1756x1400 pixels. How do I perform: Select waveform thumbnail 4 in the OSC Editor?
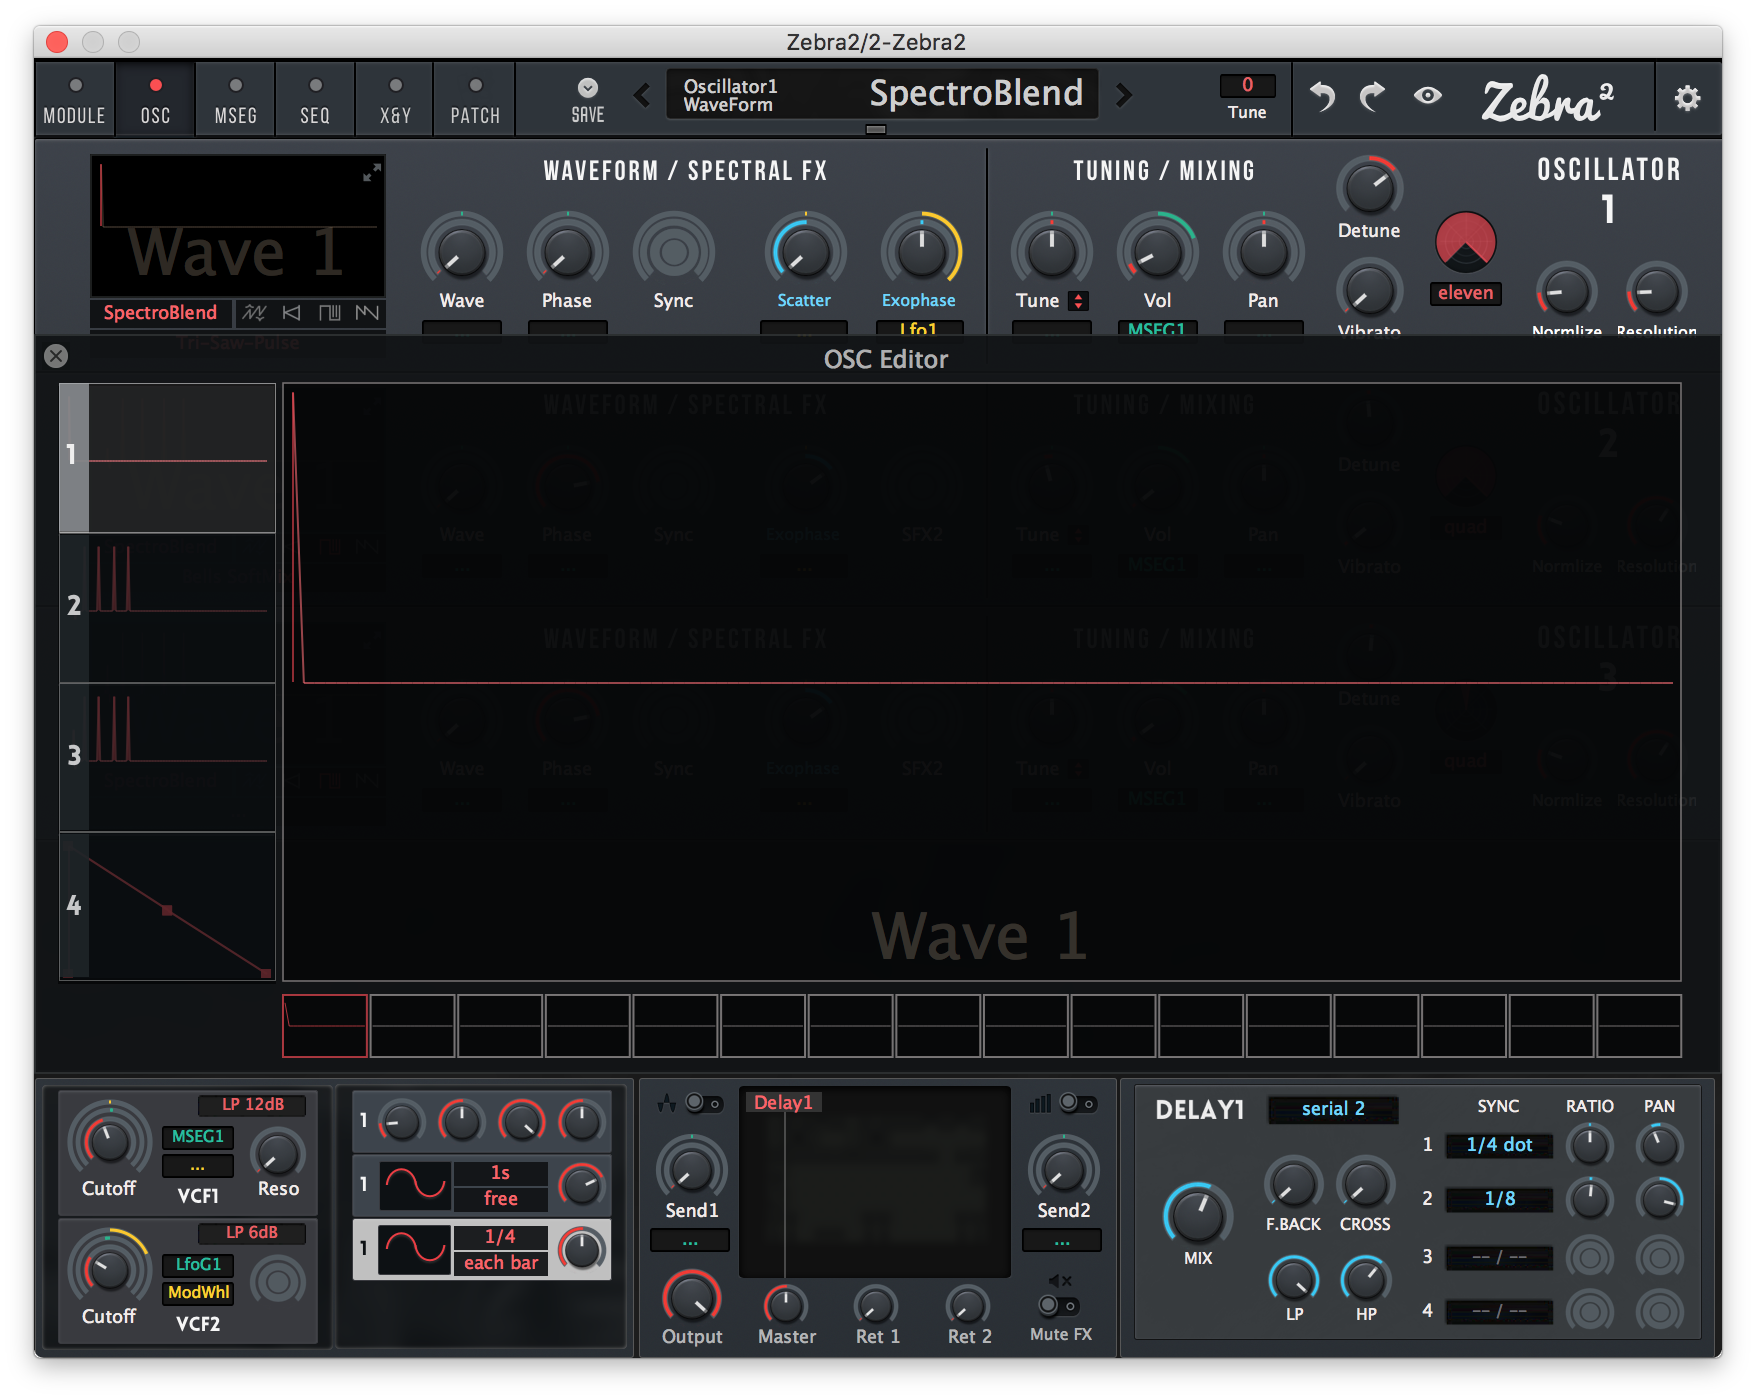[x=167, y=906]
